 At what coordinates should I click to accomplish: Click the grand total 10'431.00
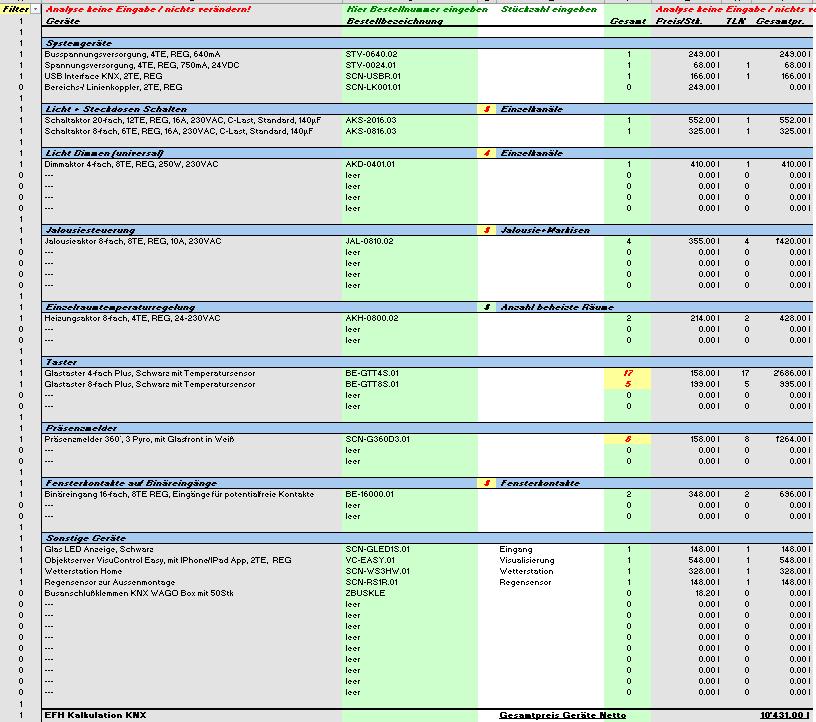coord(784,715)
